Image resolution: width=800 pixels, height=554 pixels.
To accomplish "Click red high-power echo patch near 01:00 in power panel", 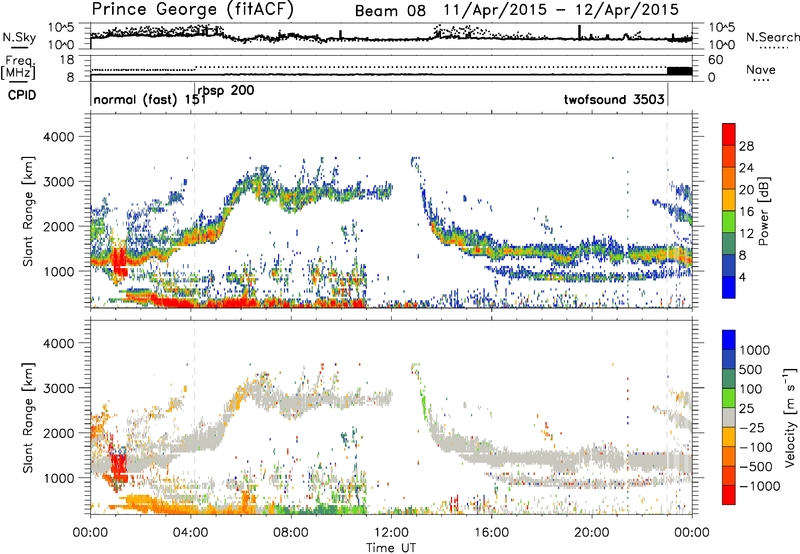I will point(119,263).
